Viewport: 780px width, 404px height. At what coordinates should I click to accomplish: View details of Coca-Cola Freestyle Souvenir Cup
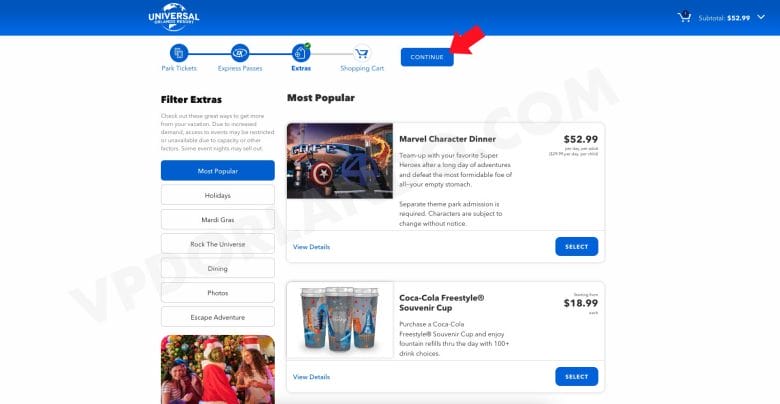311,377
